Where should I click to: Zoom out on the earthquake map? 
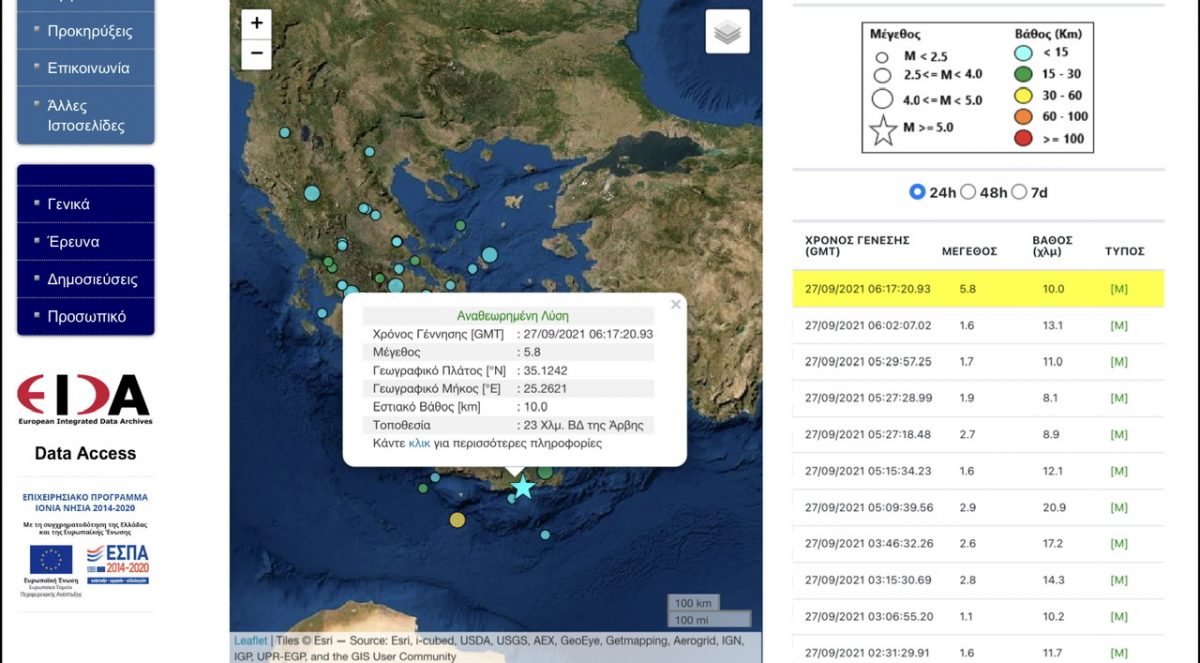(x=257, y=54)
